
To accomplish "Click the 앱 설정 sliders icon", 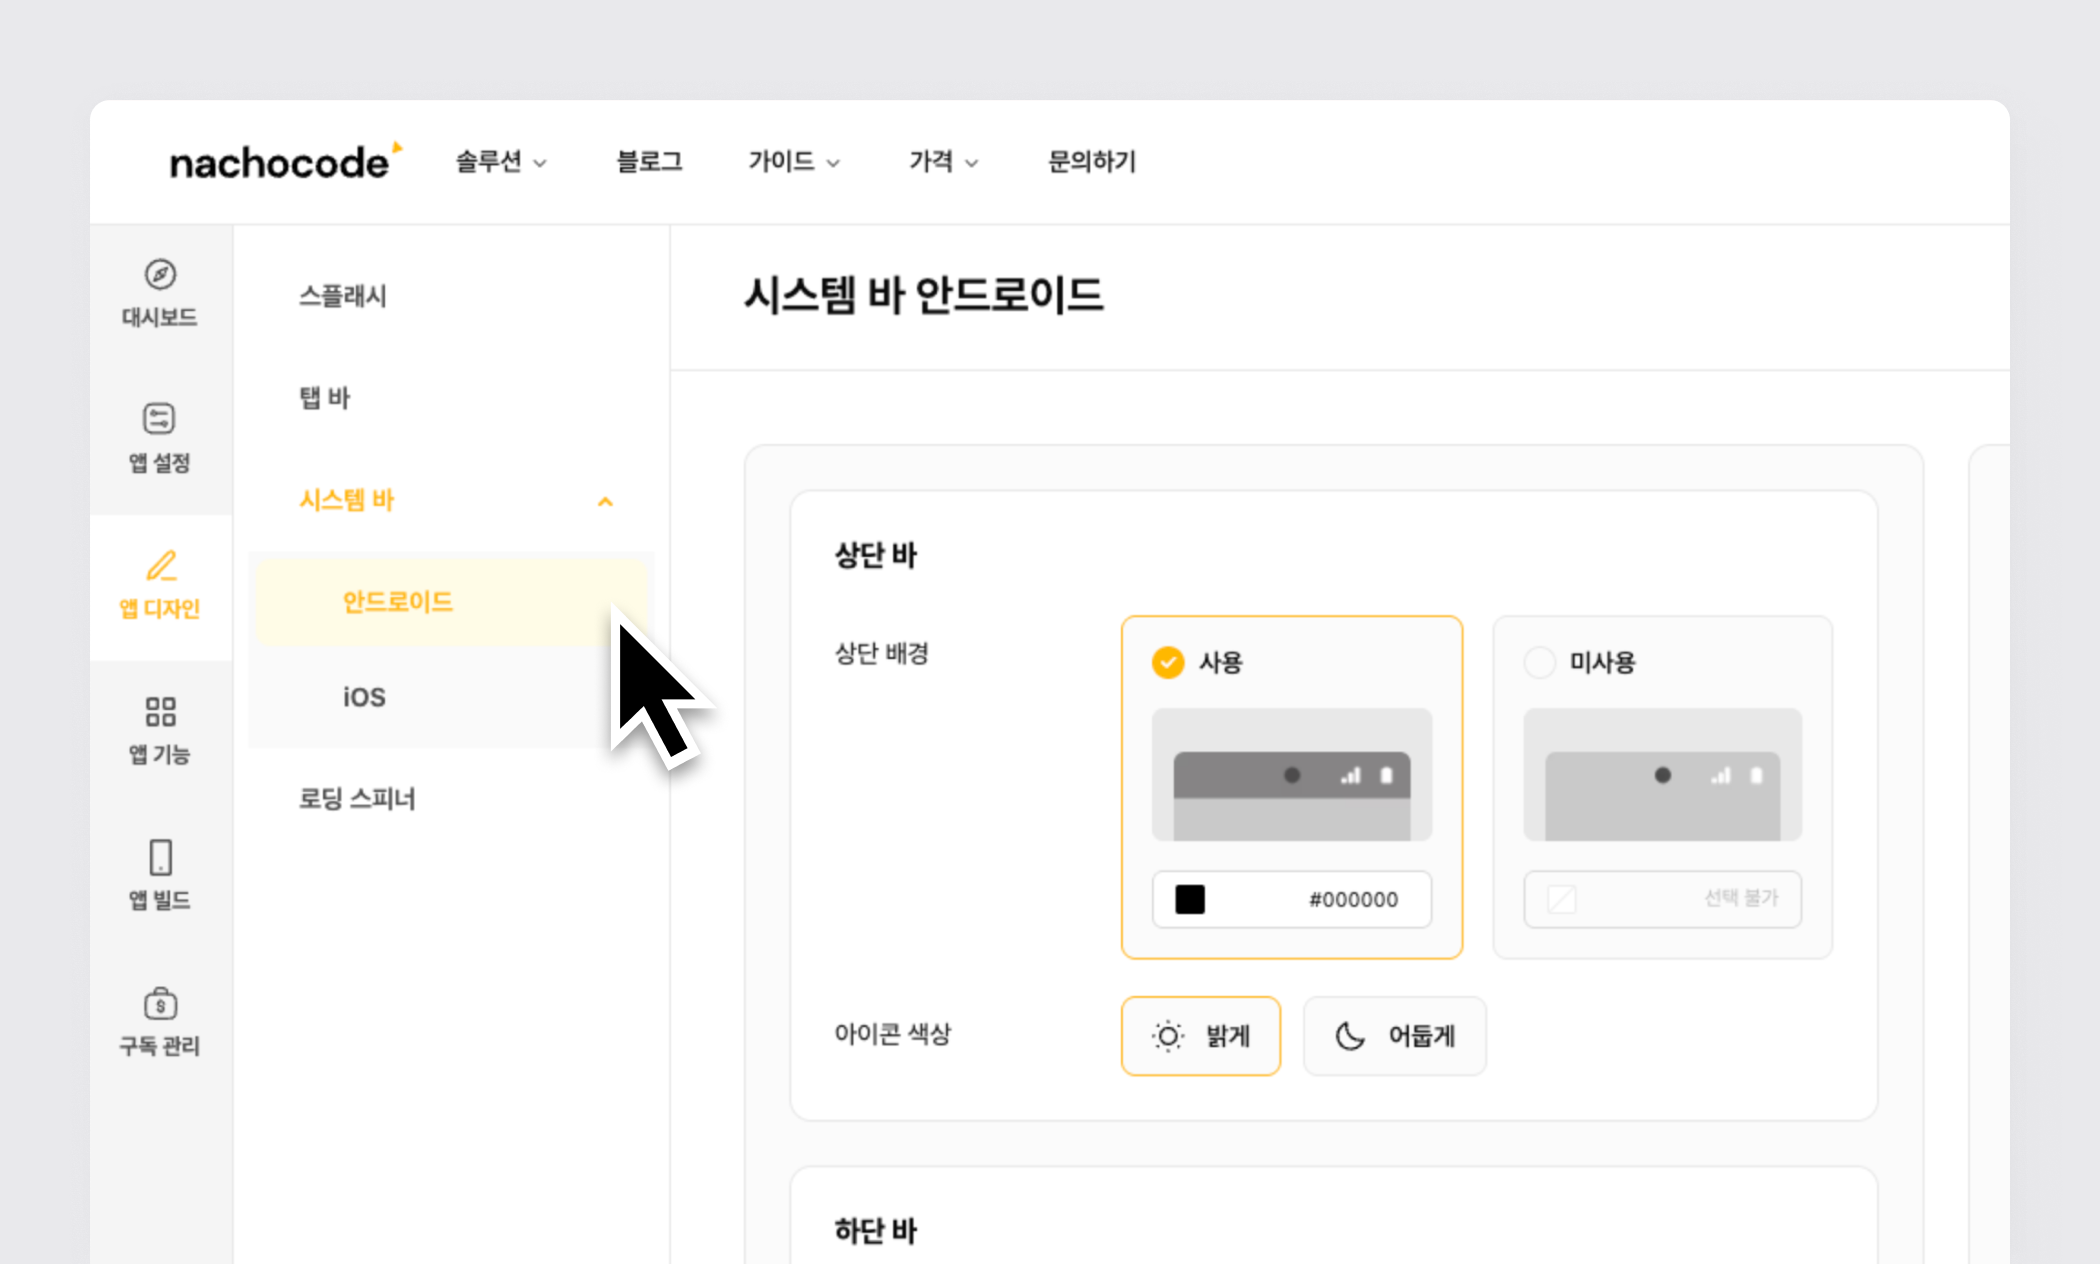I will click(159, 418).
